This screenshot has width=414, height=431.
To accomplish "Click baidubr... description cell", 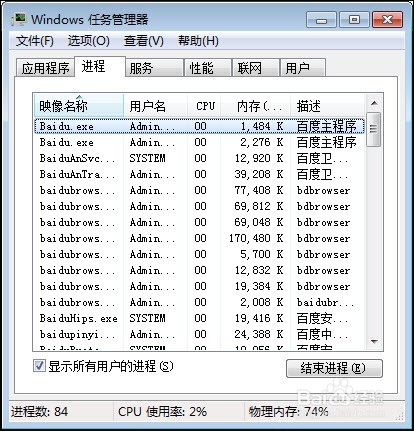I will tap(325, 302).
